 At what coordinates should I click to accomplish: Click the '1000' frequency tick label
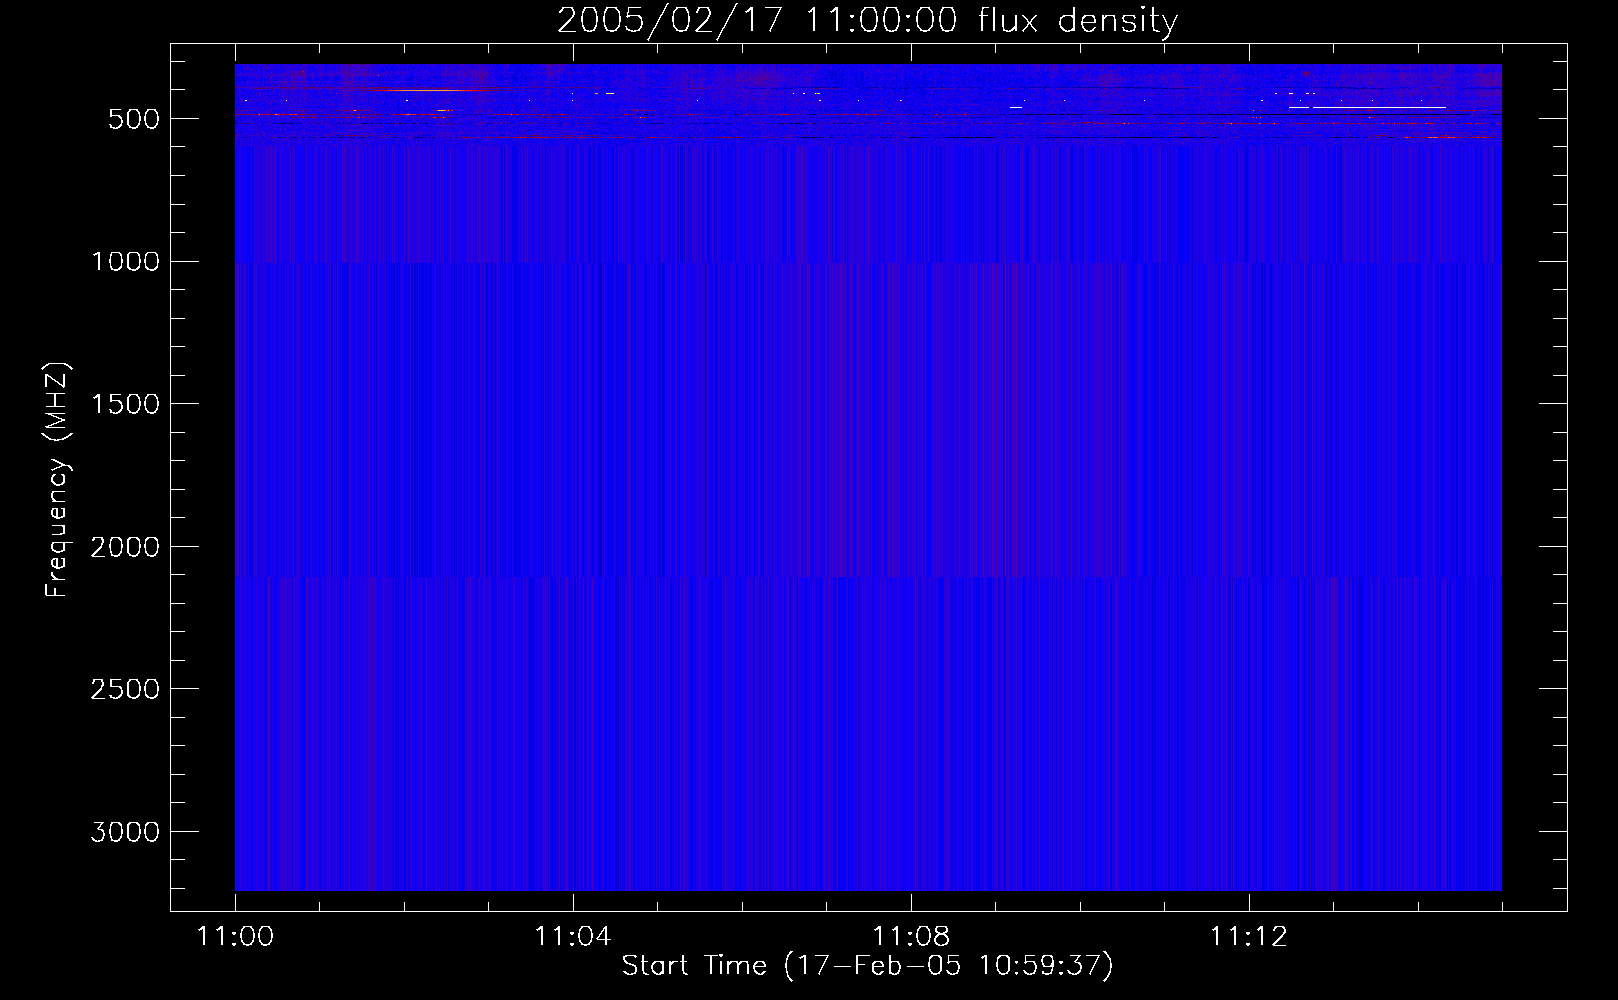coord(125,262)
